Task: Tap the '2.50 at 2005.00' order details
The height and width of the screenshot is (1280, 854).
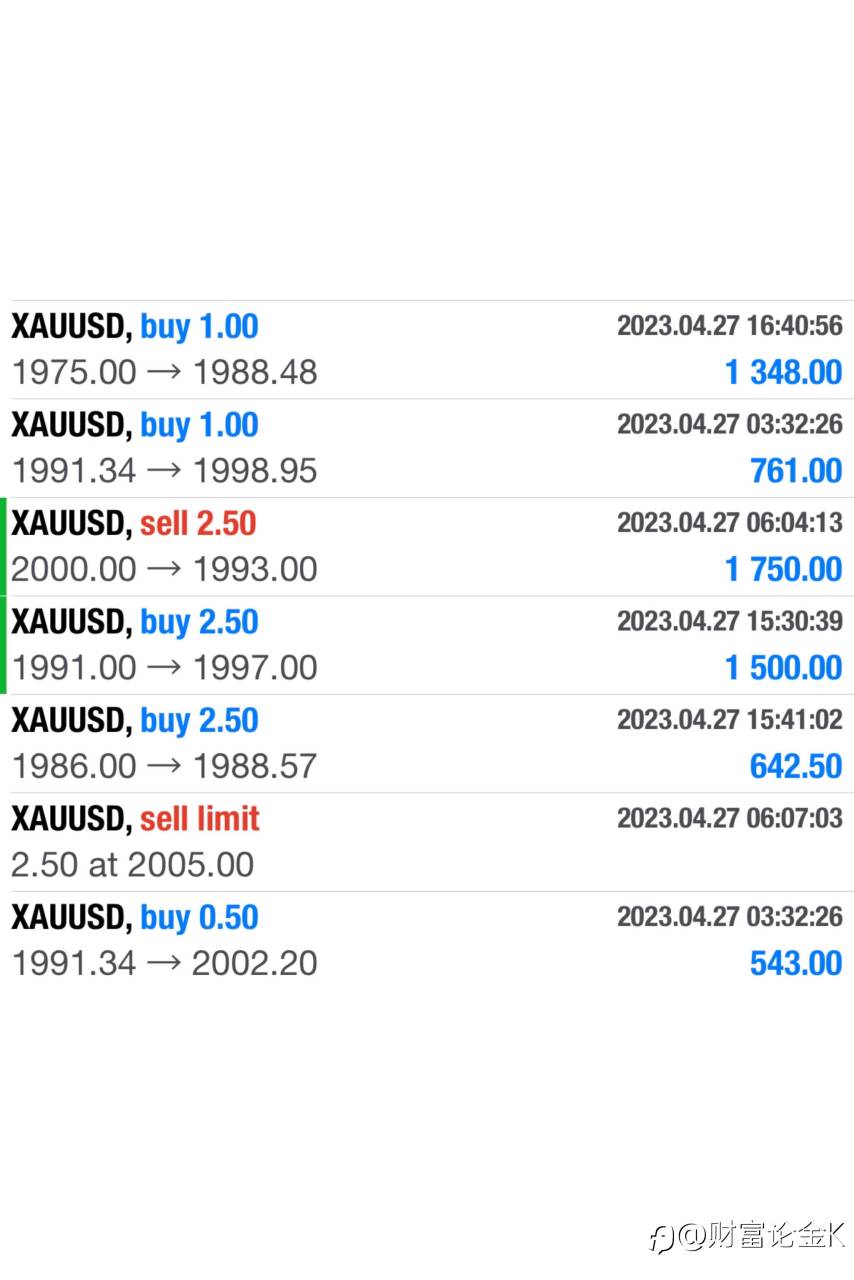Action: pyautogui.click(x=132, y=864)
